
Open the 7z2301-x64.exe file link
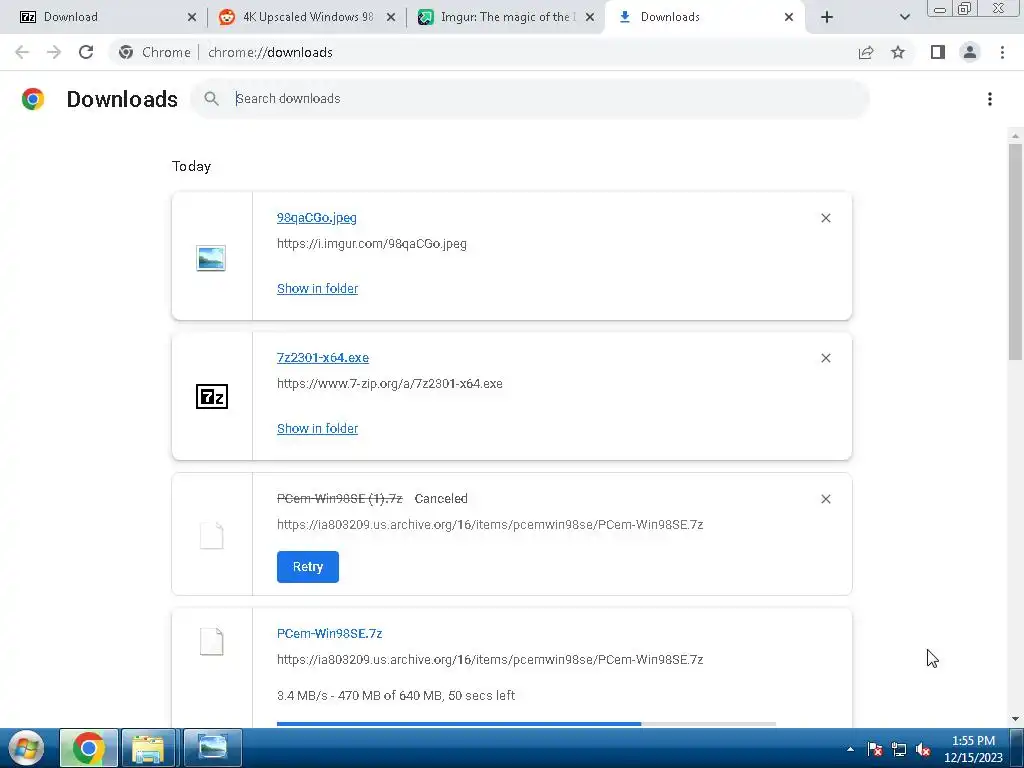pos(323,357)
